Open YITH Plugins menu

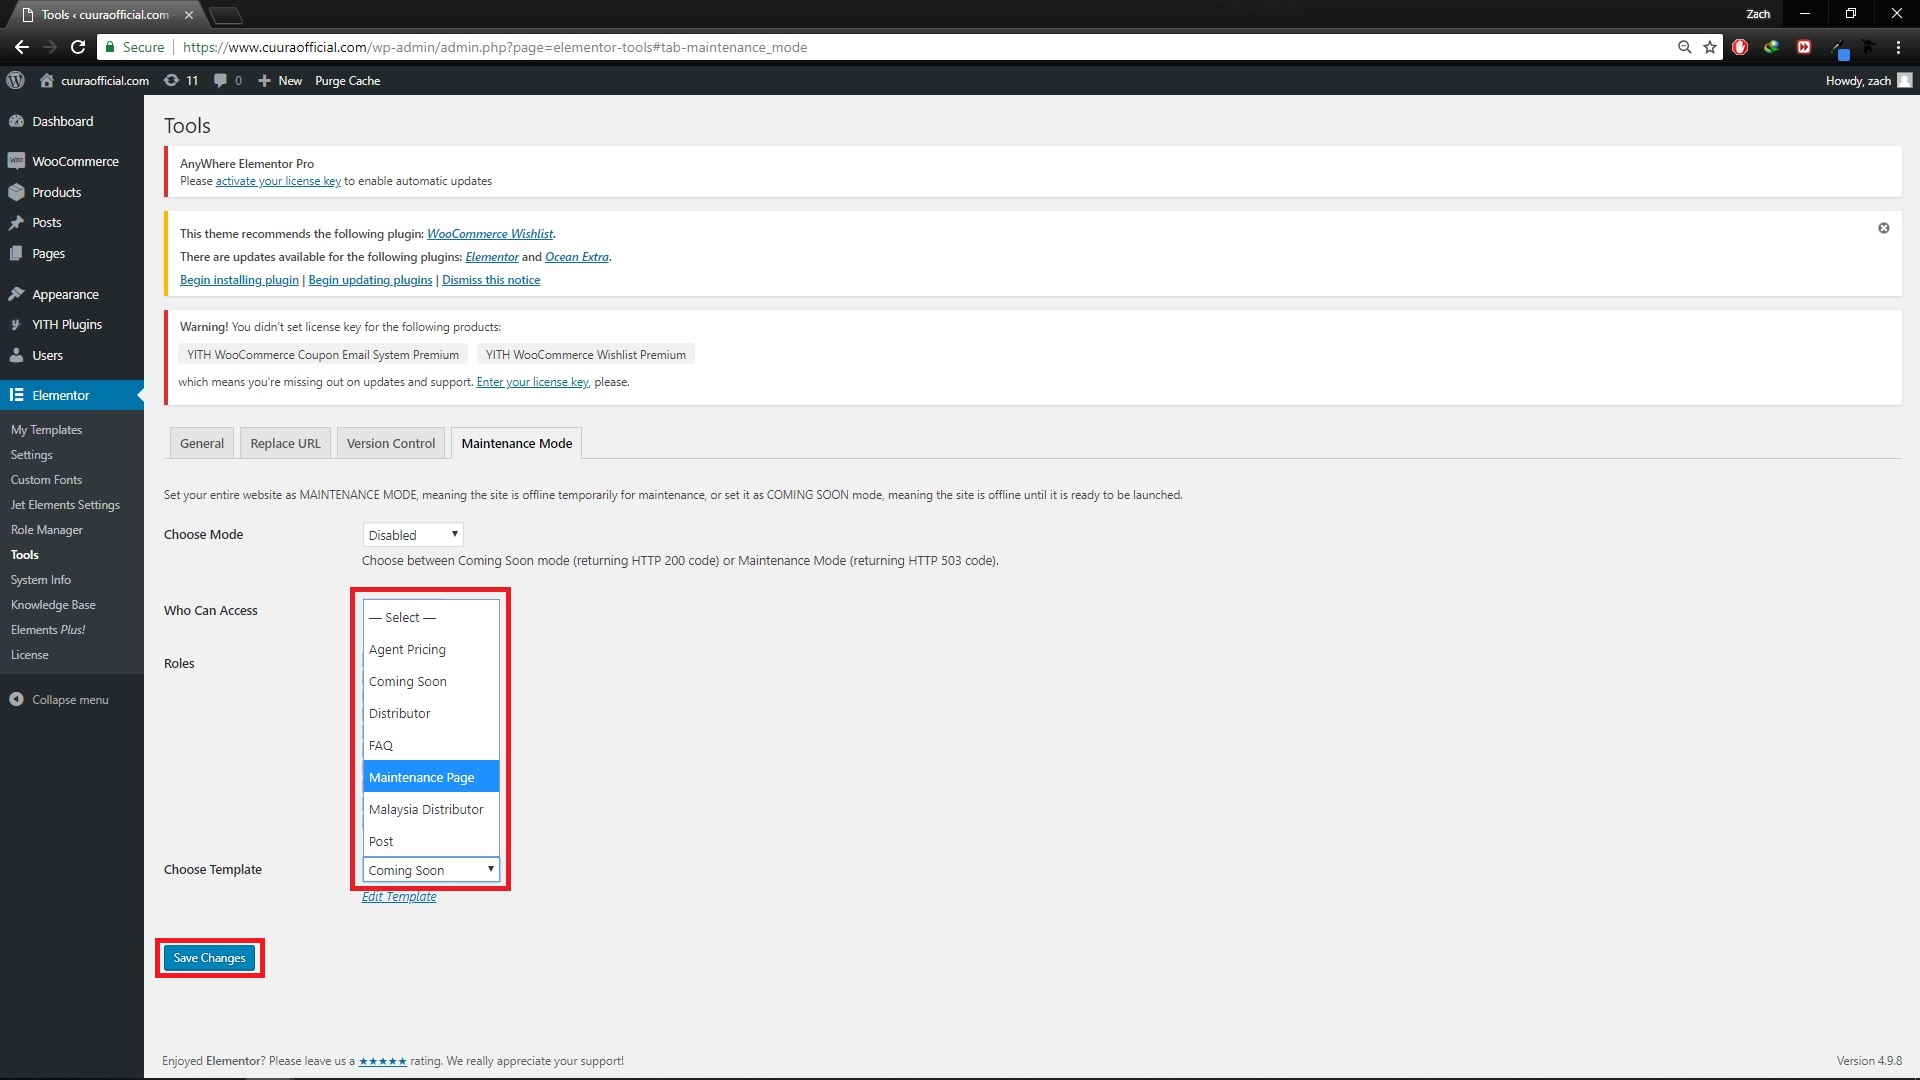pos(72,324)
